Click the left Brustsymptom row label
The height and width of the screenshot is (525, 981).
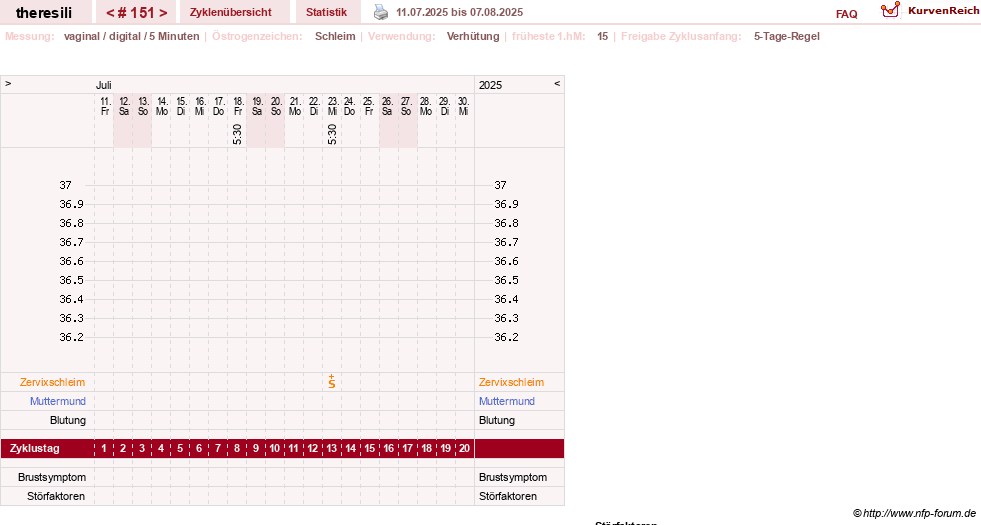coord(52,477)
